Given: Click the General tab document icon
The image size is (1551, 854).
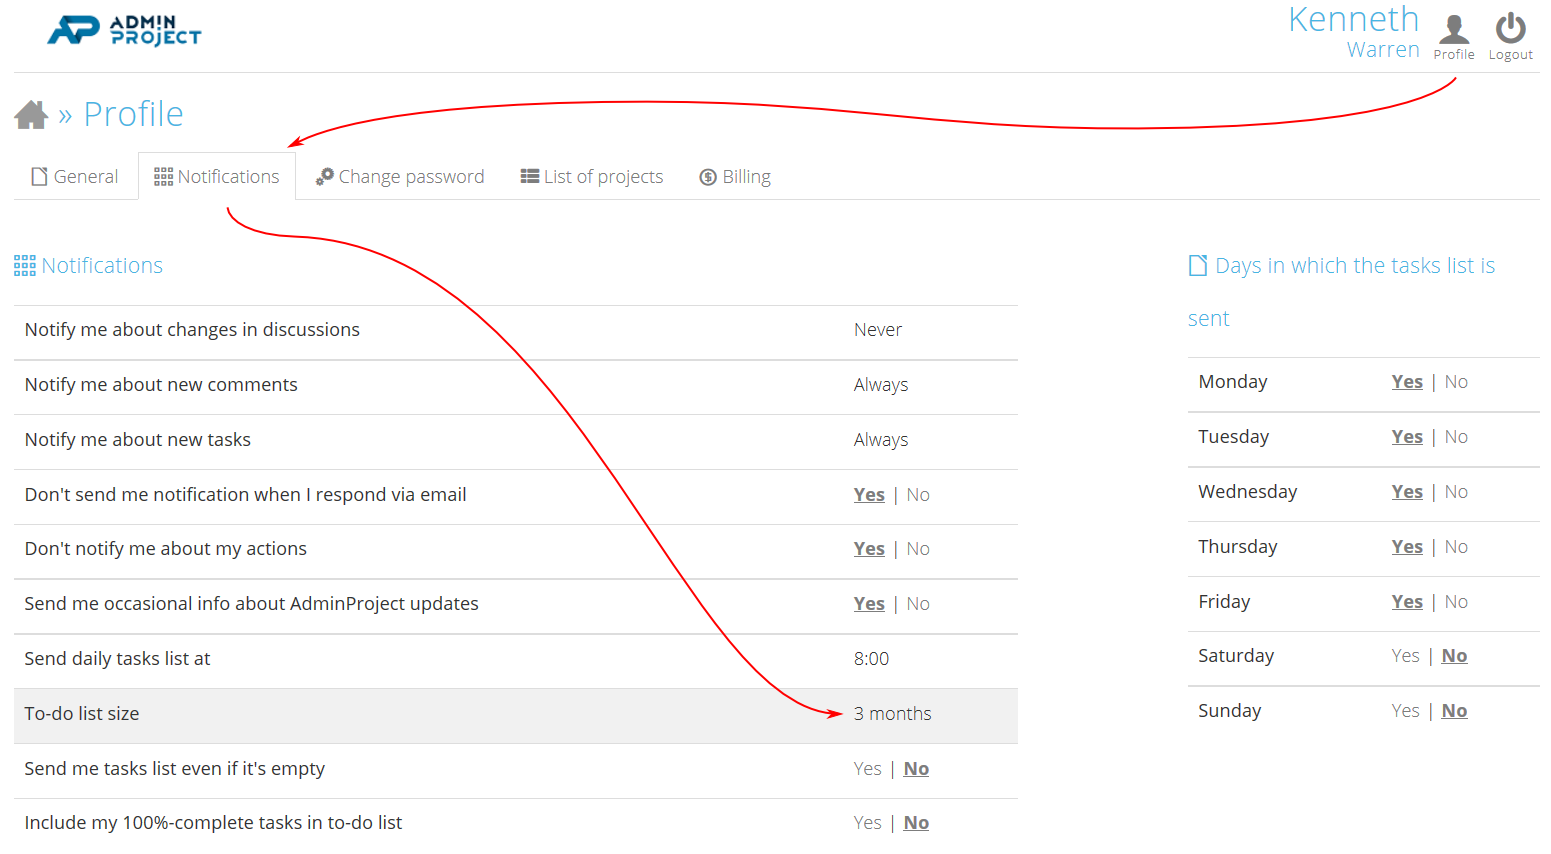Looking at the screenshot, I should click(x=40, y=177).
